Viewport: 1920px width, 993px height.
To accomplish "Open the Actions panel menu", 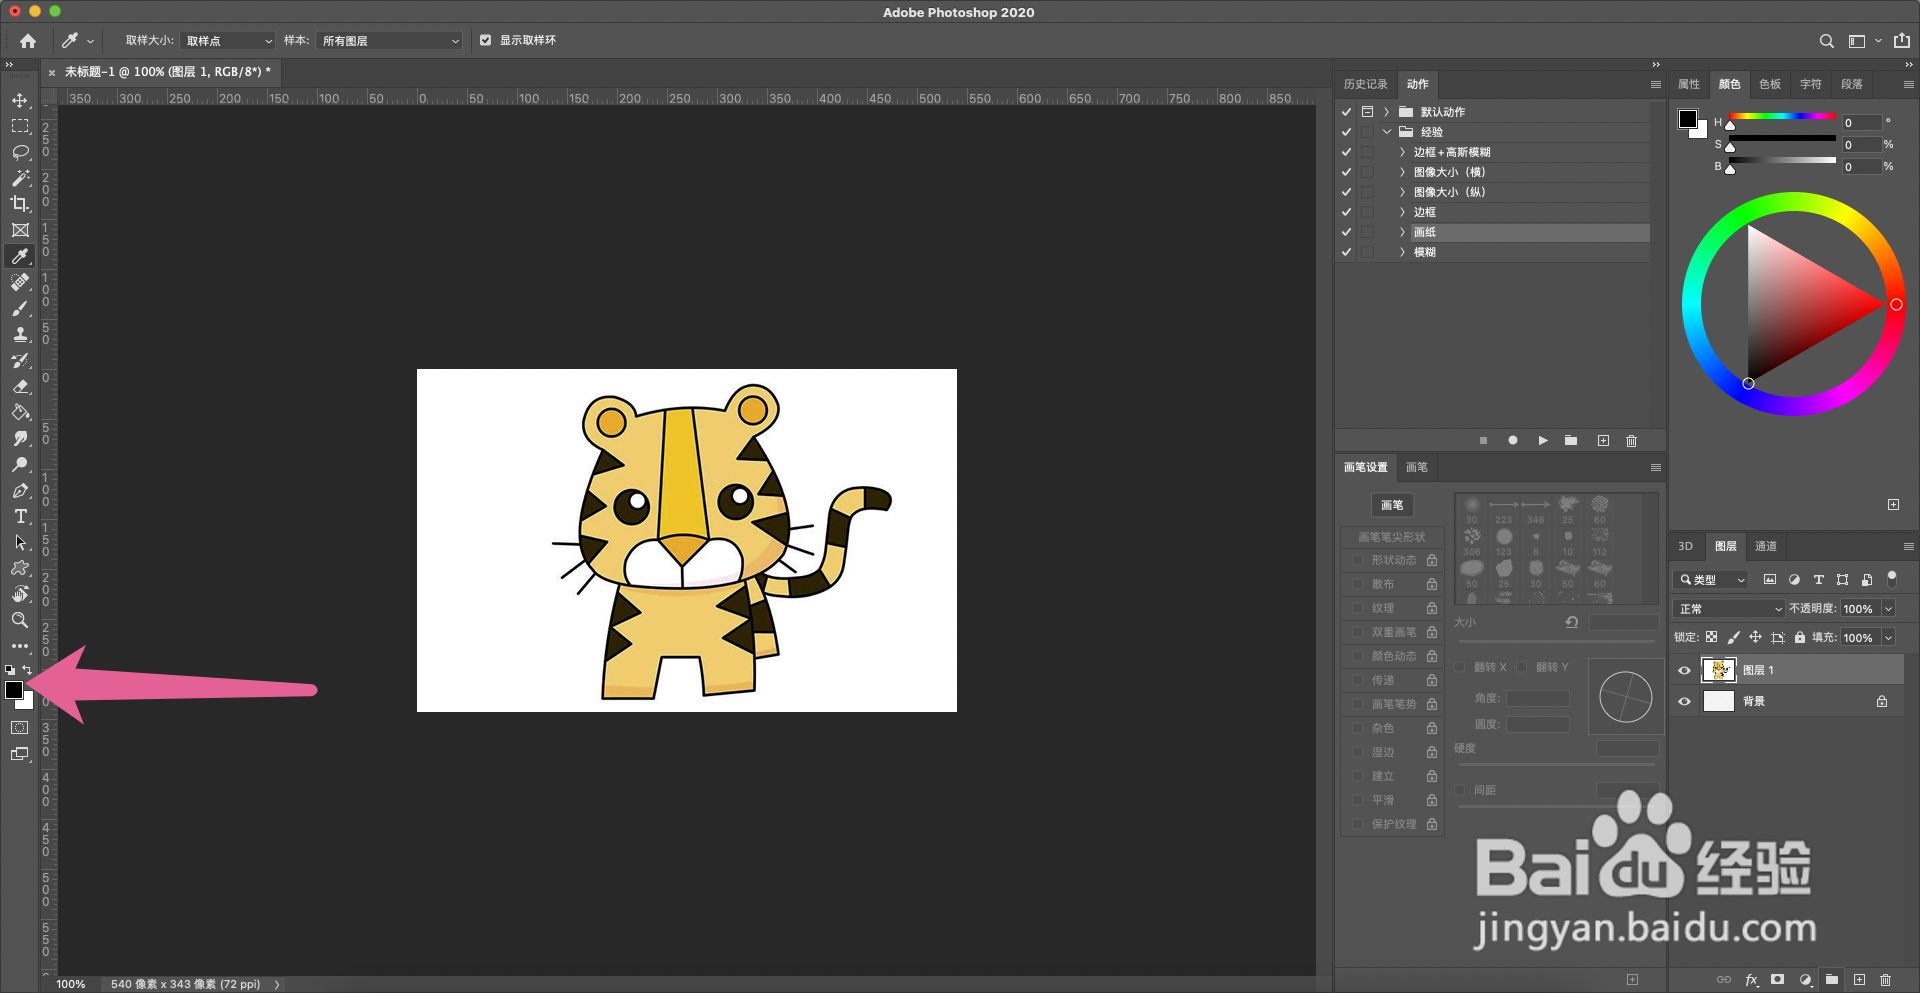I will [x=1656, y=85].
